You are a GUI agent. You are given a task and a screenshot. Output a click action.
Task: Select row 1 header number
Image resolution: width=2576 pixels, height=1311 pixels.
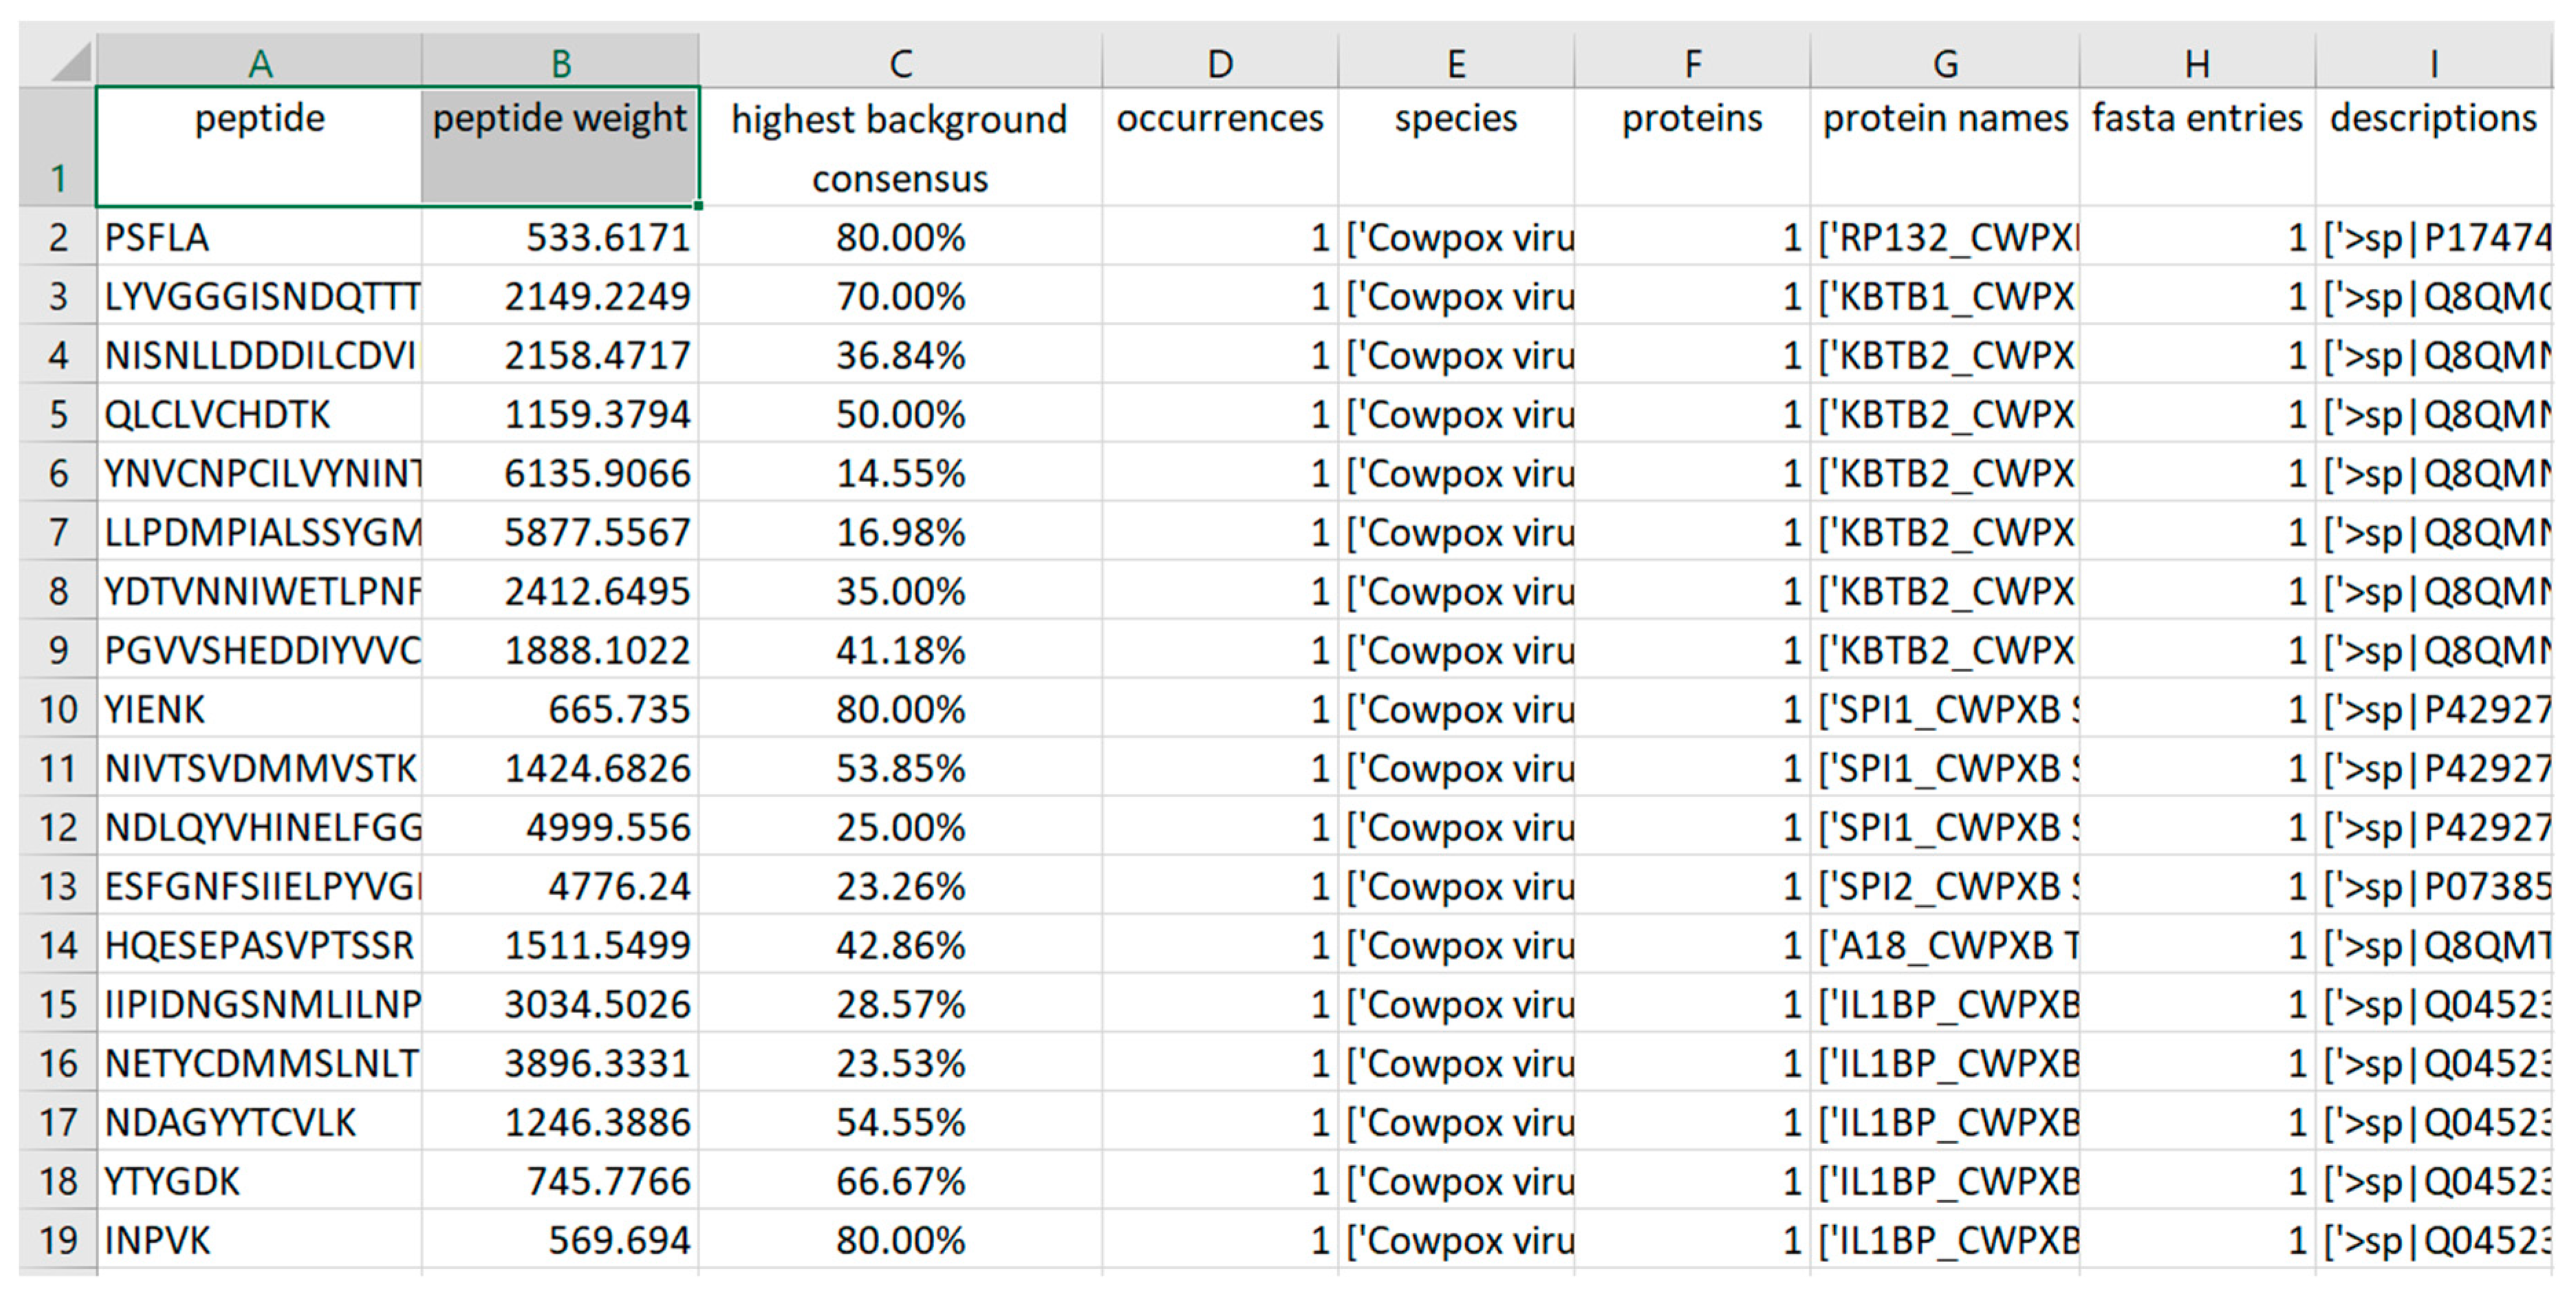tap(58, 147)
